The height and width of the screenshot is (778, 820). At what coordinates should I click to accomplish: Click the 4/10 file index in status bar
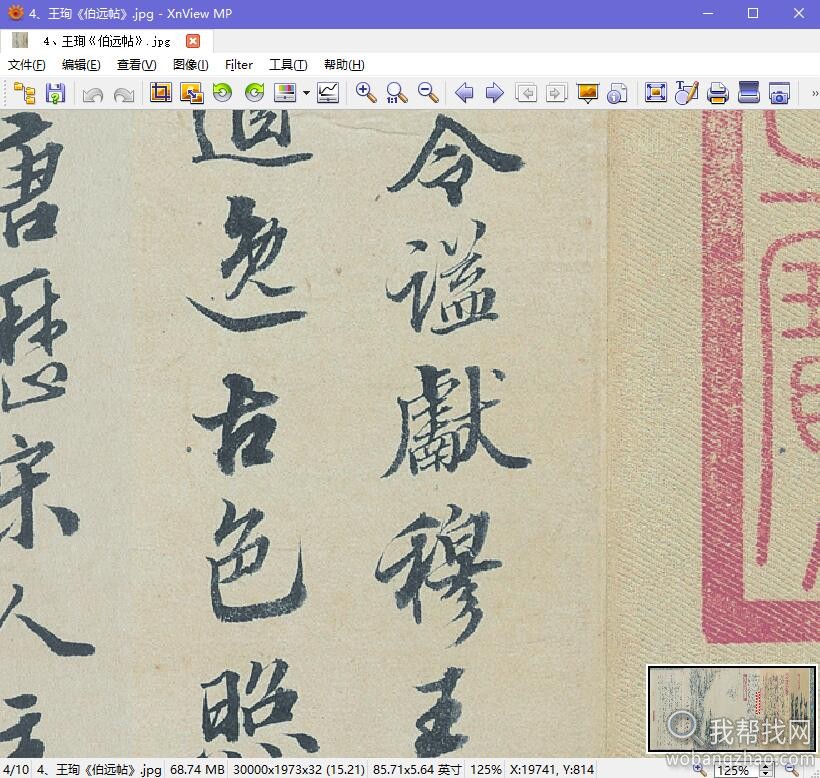tap(16, 769)
